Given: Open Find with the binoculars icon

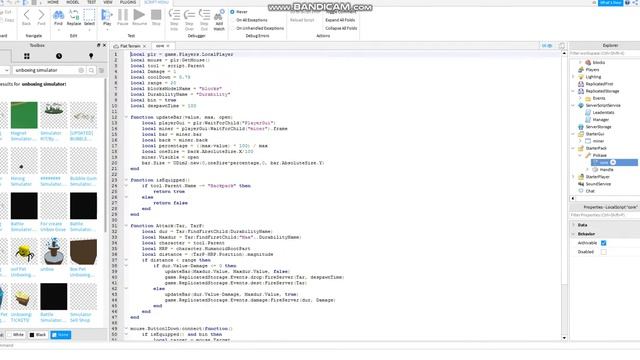Looking at the screenshot, I should point(58,18).
